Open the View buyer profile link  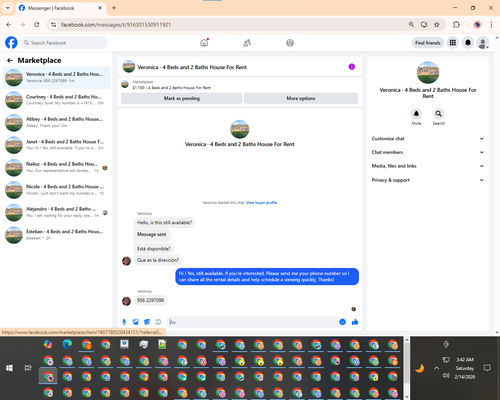pyautogui.click(x=261, y=202)
